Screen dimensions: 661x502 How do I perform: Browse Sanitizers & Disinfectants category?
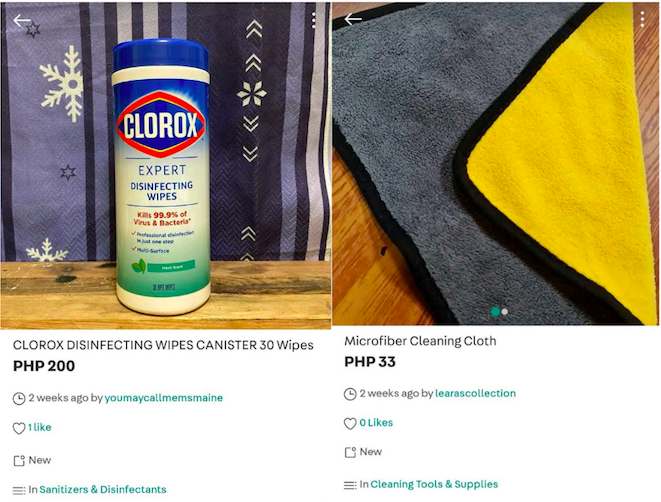[x=103, y=489]
